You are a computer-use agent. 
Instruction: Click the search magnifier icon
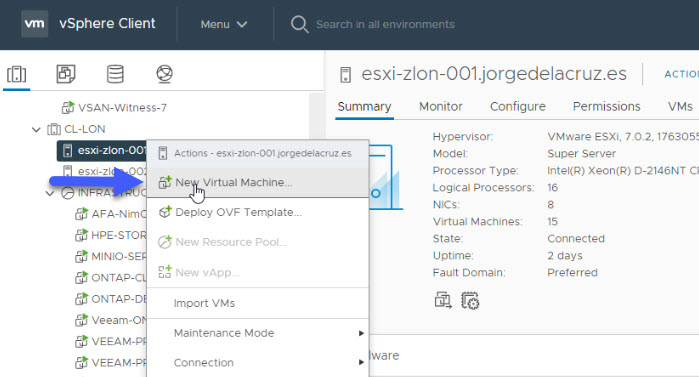tap(300, 24)
